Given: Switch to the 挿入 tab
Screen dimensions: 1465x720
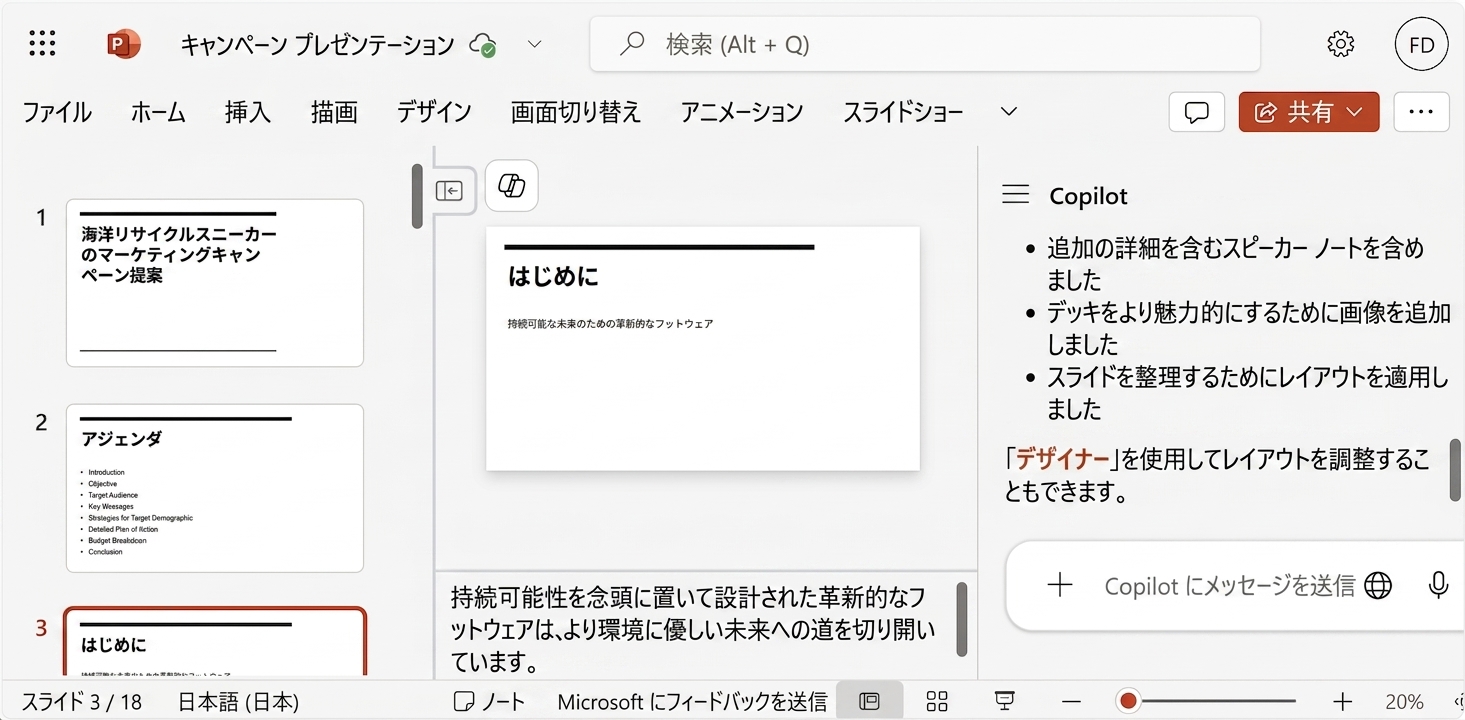Looking at the screenshot, I should [x=248, y=112].
